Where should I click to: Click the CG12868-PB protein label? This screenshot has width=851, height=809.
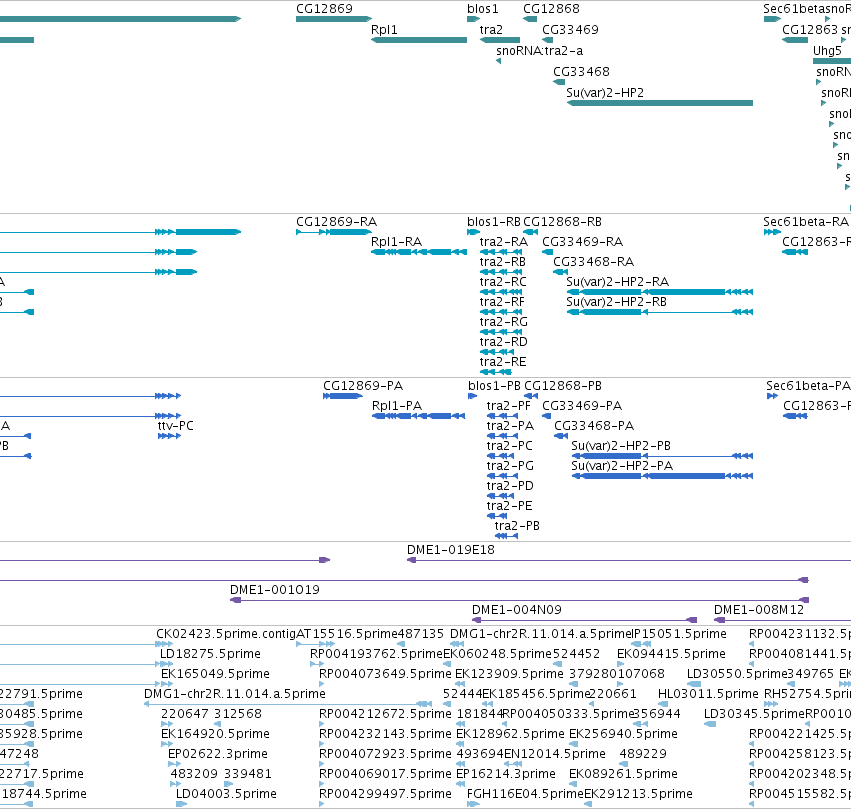click(563, 386)
